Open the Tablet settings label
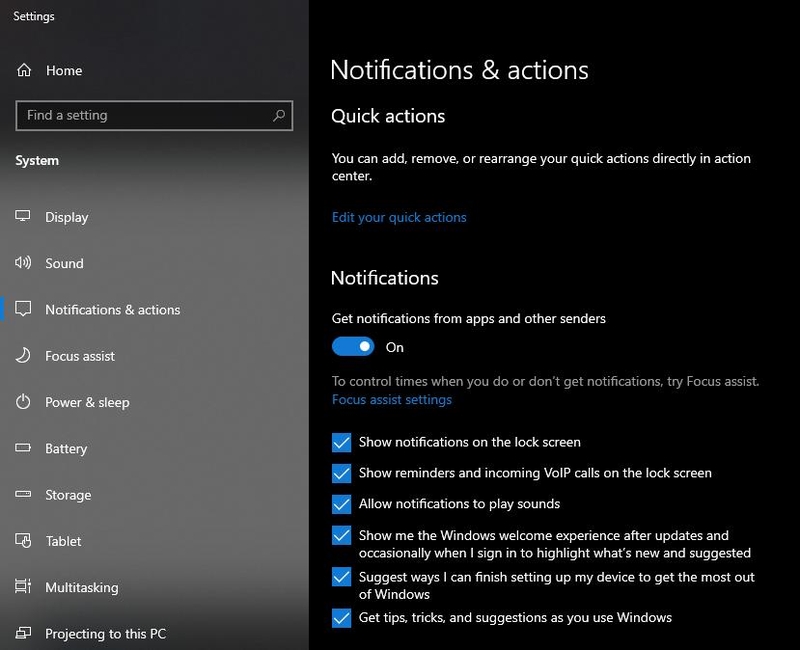Image resolution: width=800 pixels, height=650 pixels. (x=63, y=541)
